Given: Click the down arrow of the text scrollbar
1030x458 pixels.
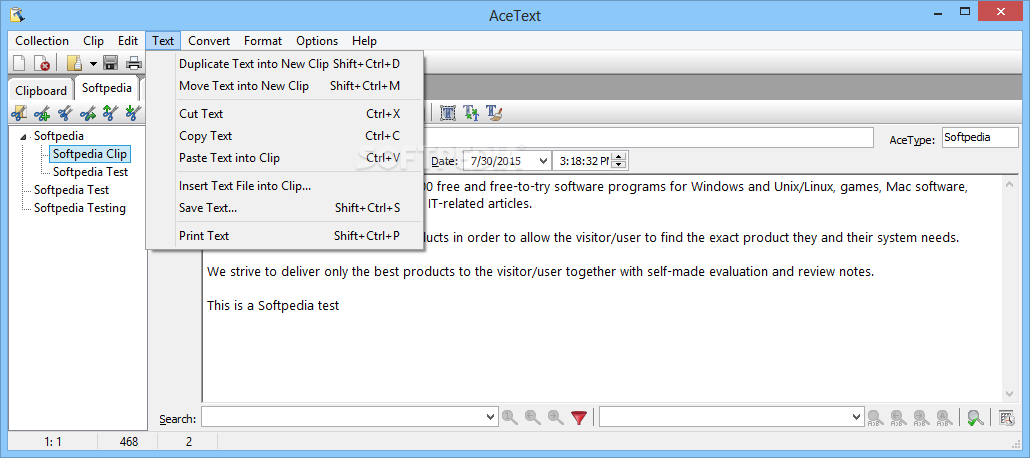Looking at the screenshot, I should click(x=1010, y=394).
